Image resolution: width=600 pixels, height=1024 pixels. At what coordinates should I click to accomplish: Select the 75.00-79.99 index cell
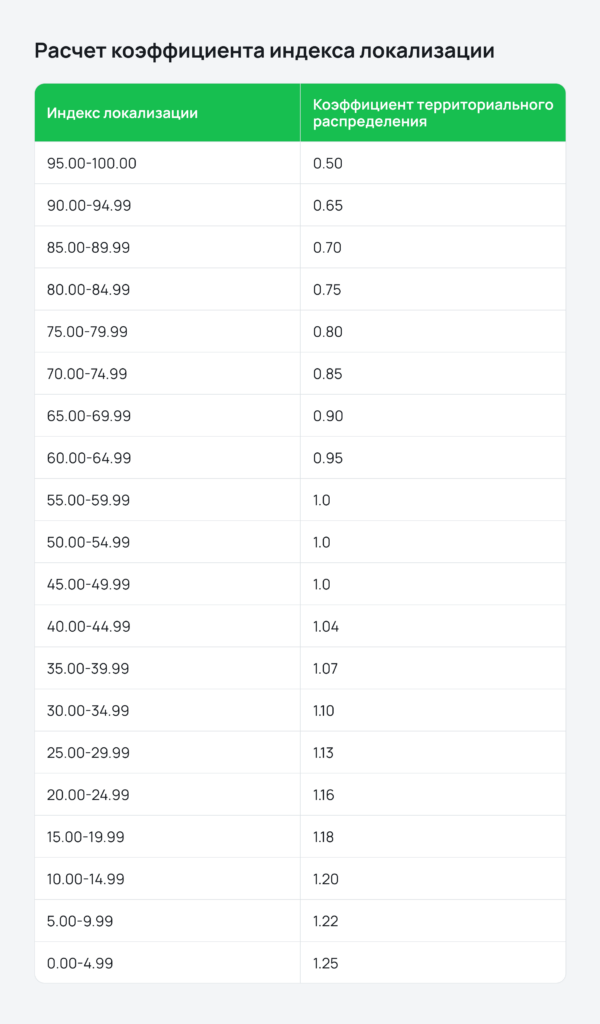tap(88, 332)
